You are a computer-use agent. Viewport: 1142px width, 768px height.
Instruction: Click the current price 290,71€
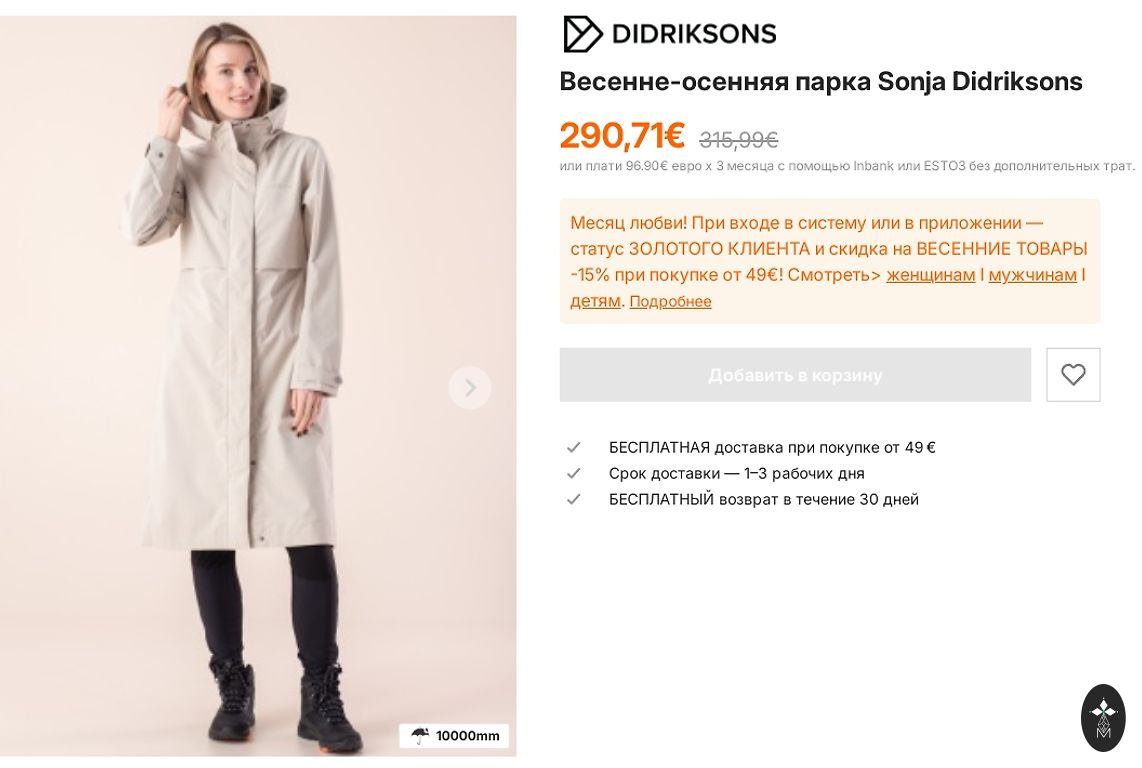pyautogui.click(x=622, y=136)
